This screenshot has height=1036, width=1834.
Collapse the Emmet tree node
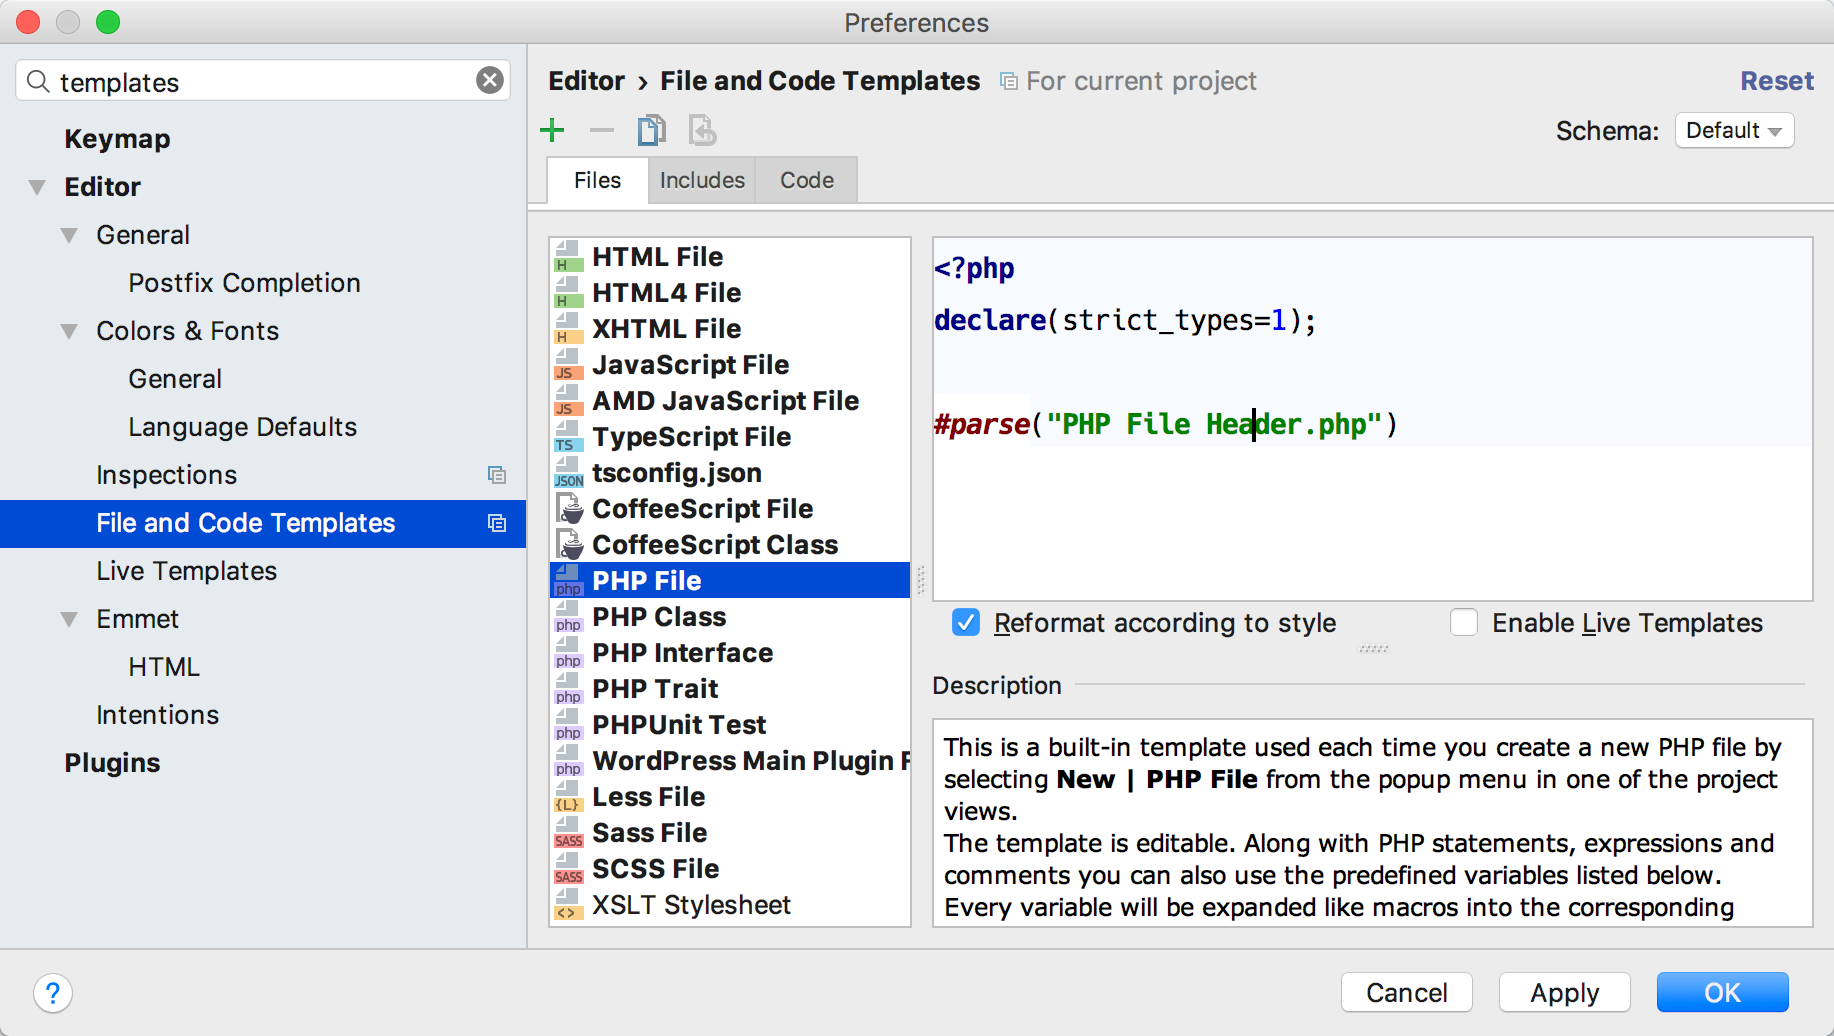tap(69, 619)
